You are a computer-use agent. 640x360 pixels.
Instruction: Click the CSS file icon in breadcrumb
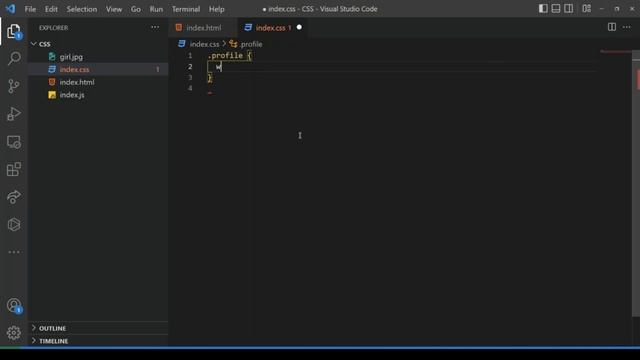click(x=182, y=44)
